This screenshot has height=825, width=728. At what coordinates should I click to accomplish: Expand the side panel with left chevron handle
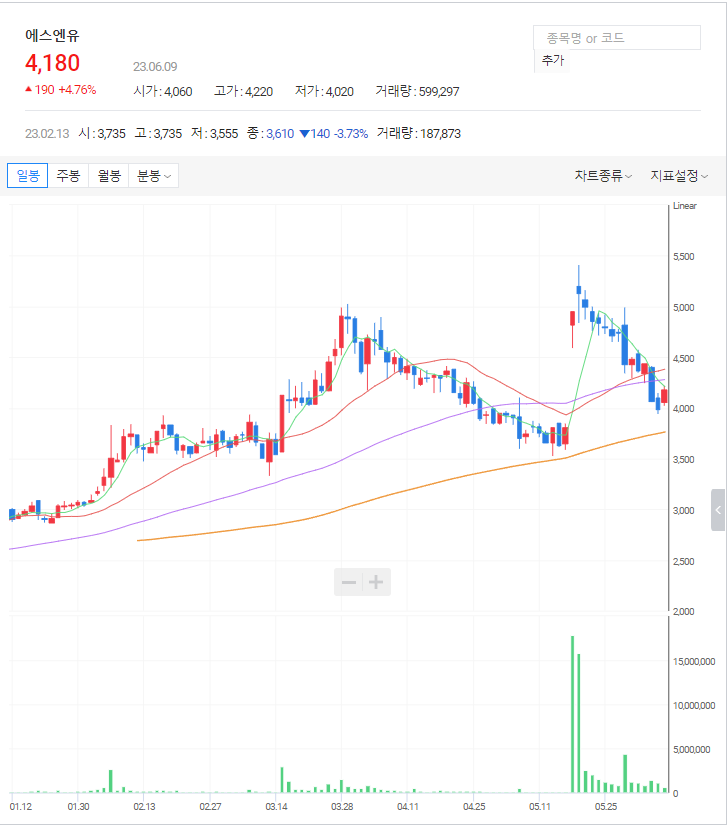tap(718, 510)
